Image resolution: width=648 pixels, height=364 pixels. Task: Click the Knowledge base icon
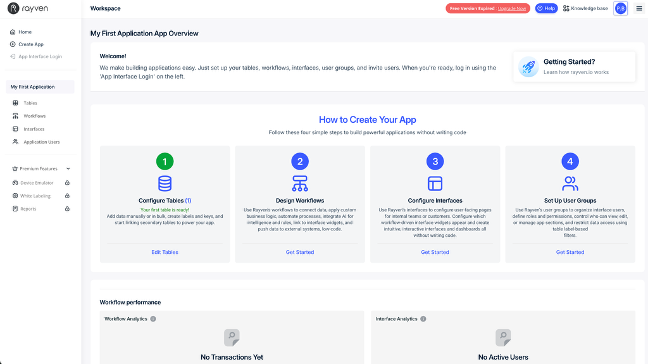566,8
